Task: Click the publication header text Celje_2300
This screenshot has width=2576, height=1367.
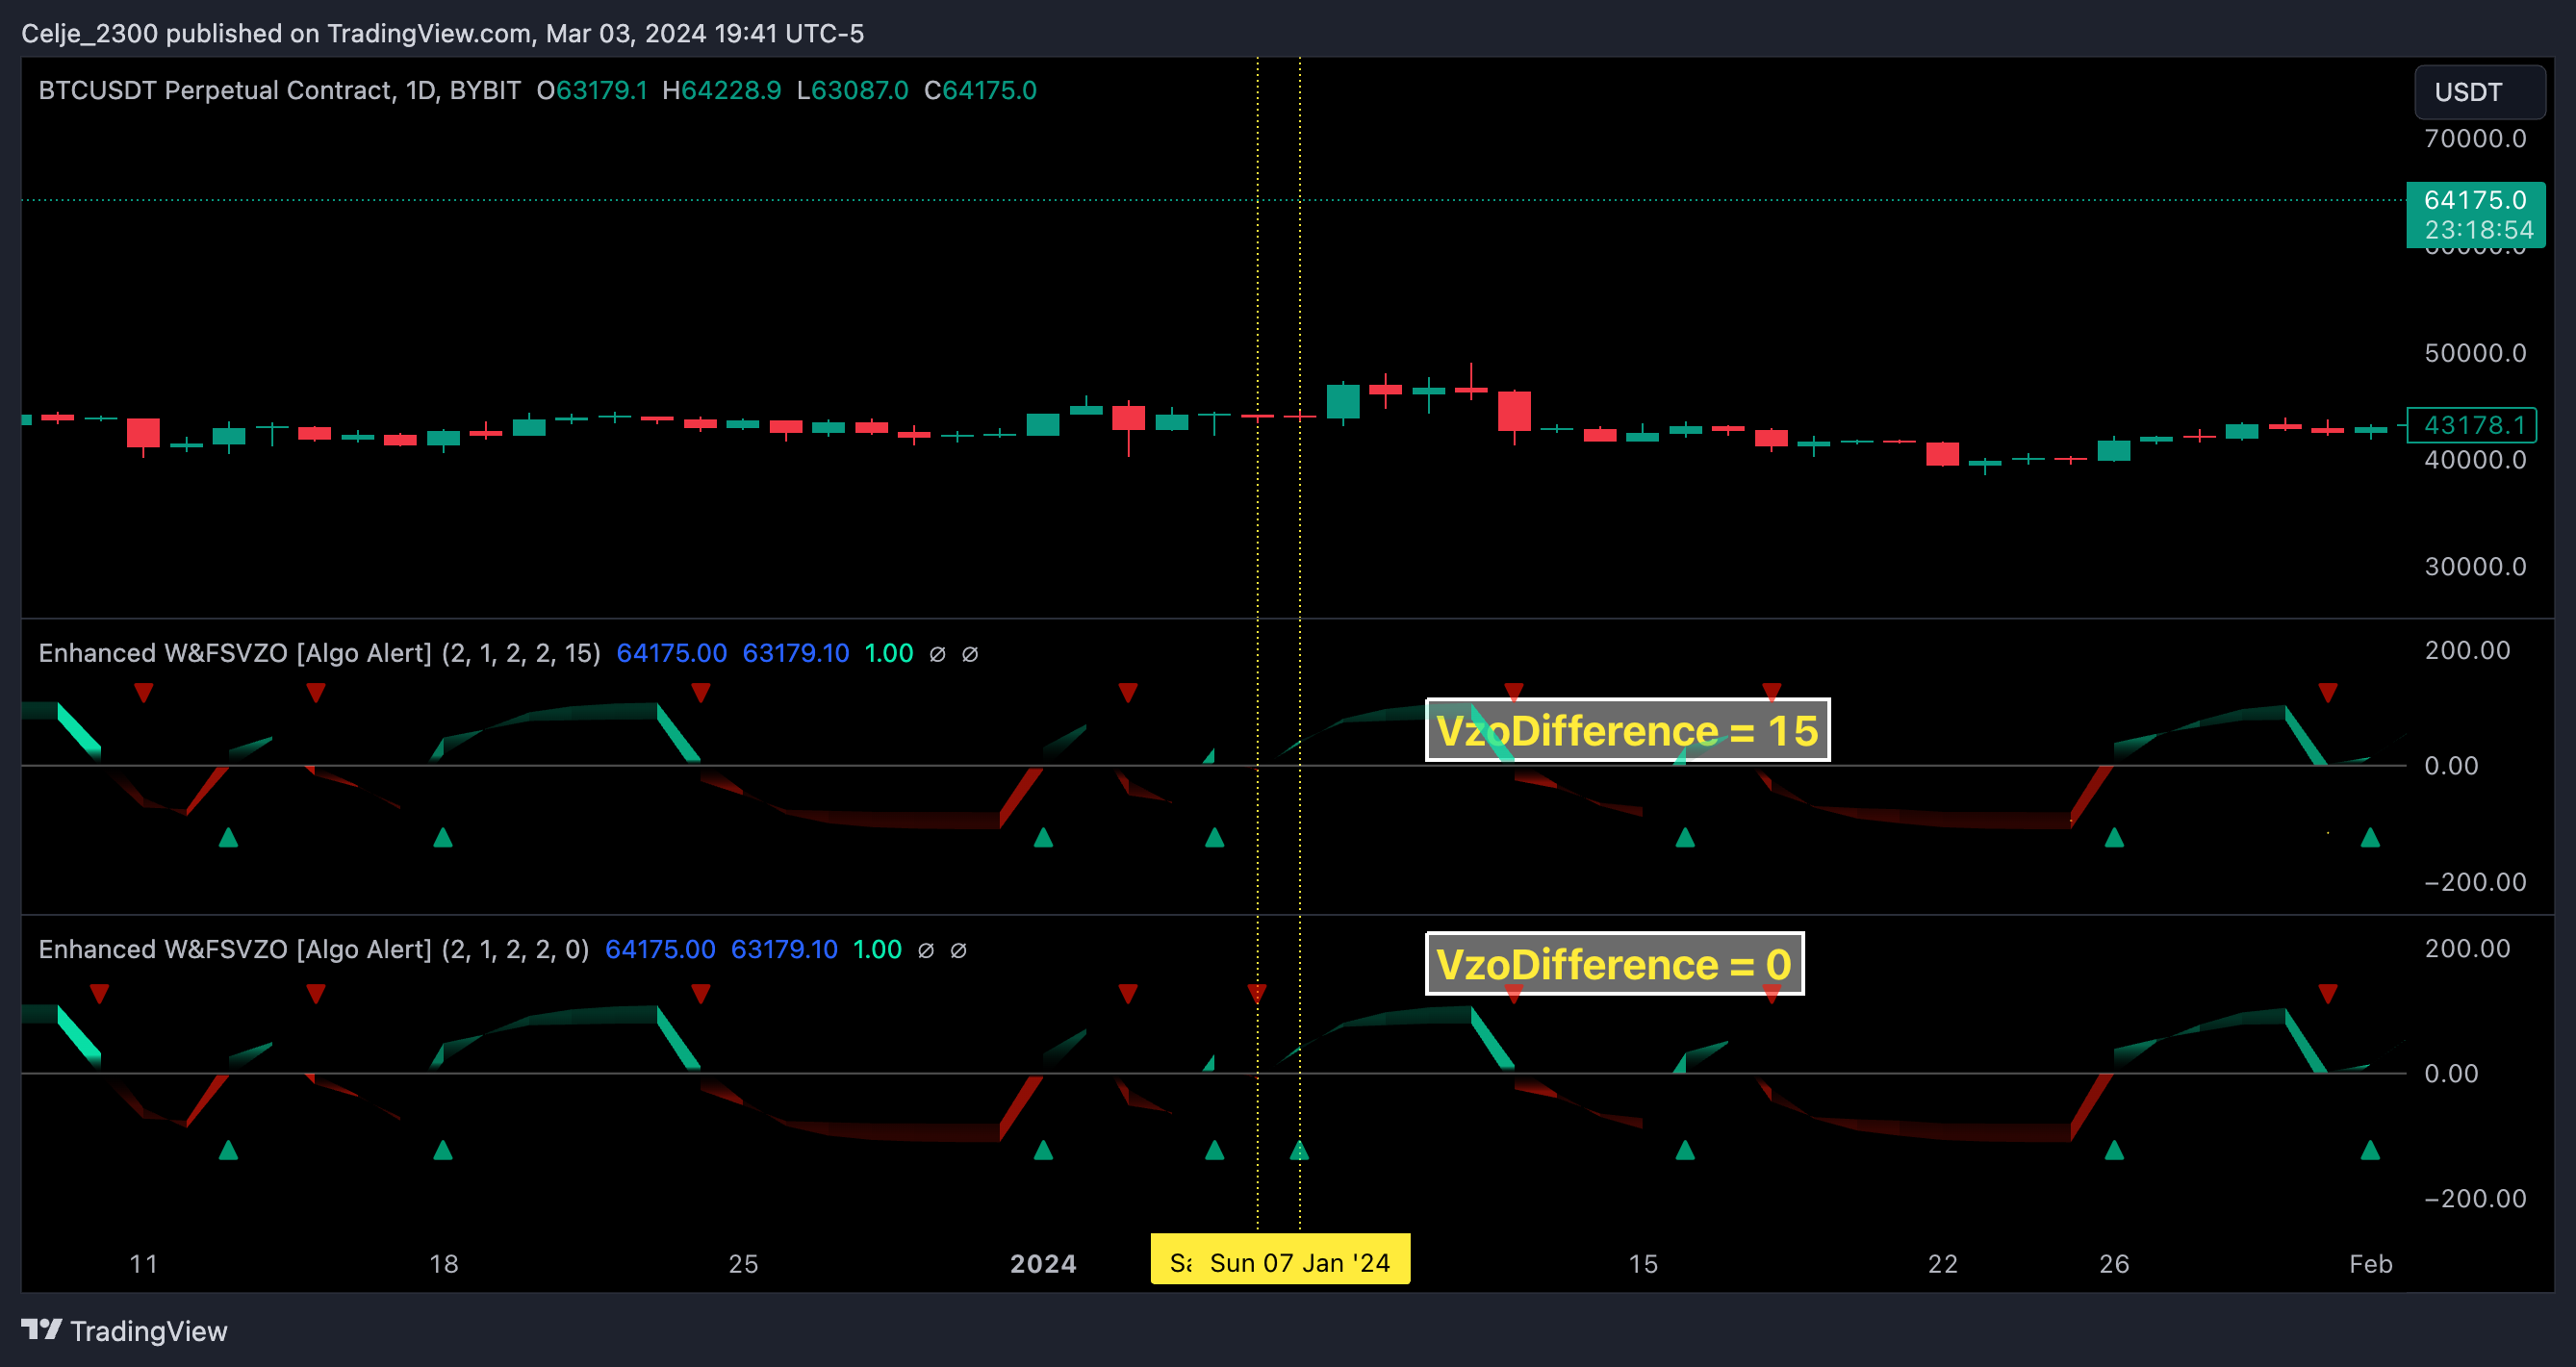Action: tap(89, 33)
